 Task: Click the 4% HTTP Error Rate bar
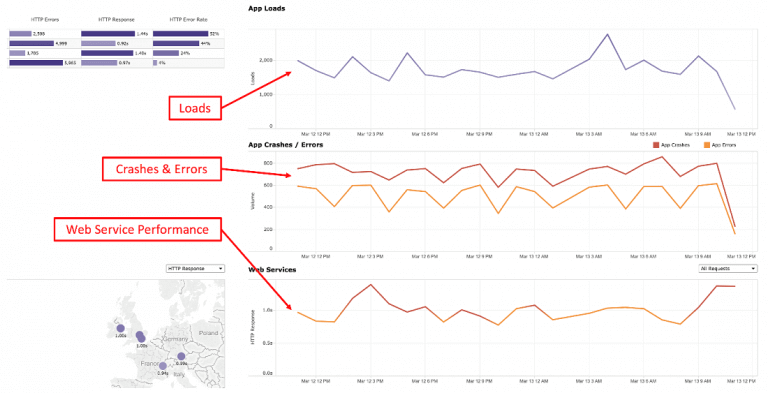click(x=155, y=63)
